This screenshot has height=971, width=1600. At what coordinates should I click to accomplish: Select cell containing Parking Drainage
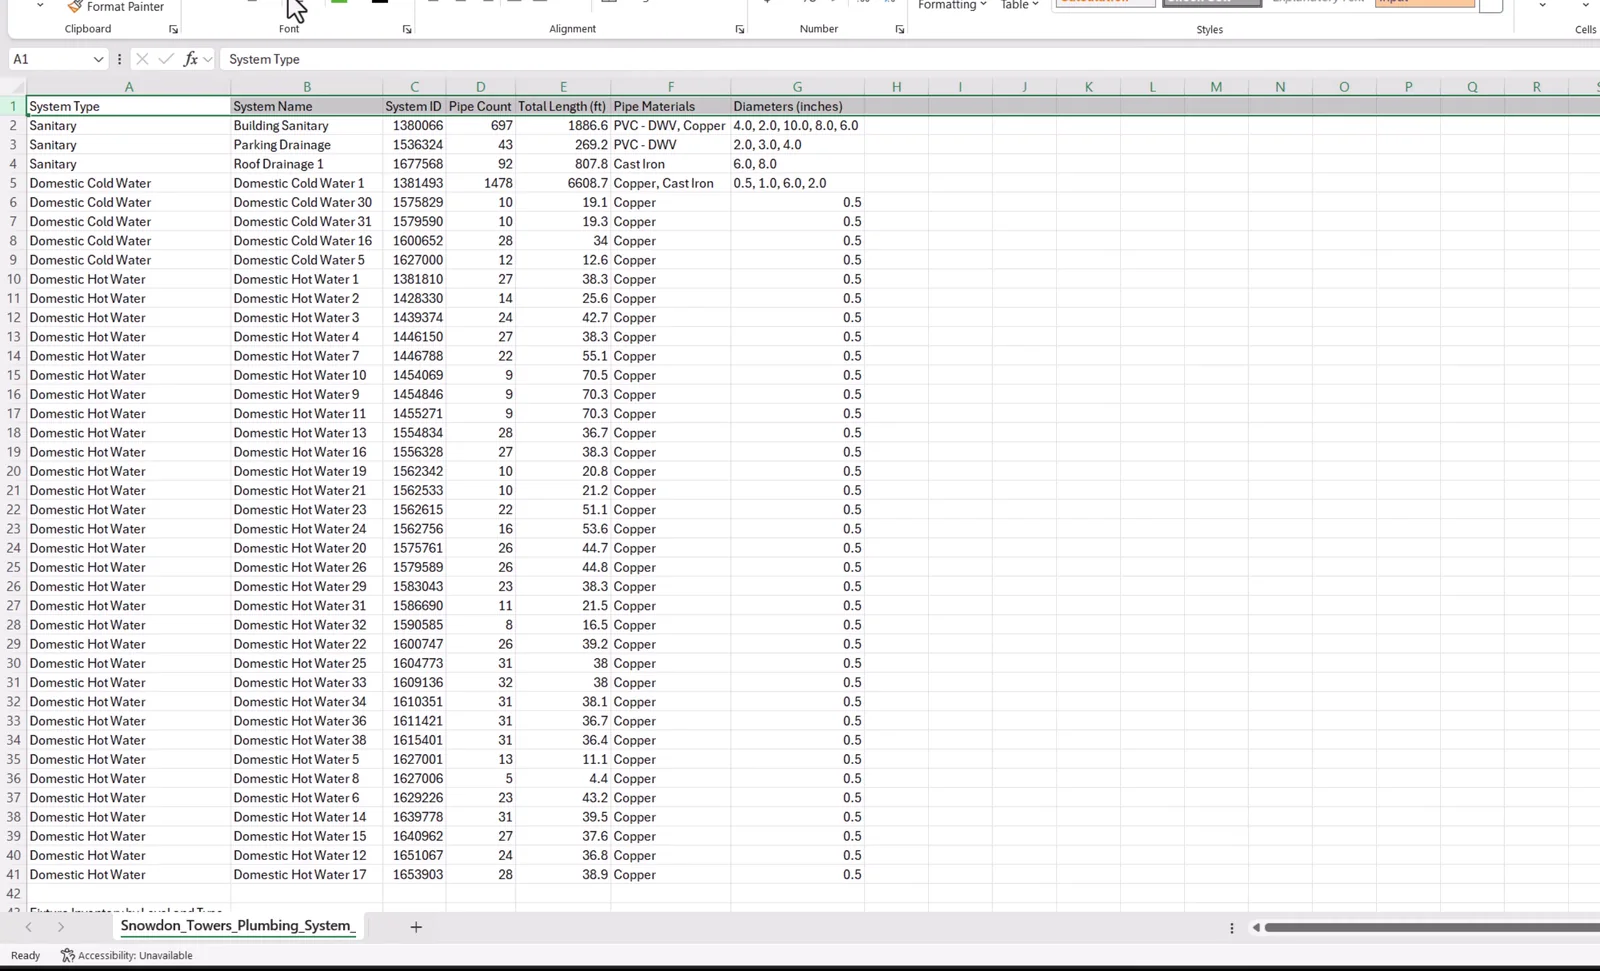click(306, 145)
